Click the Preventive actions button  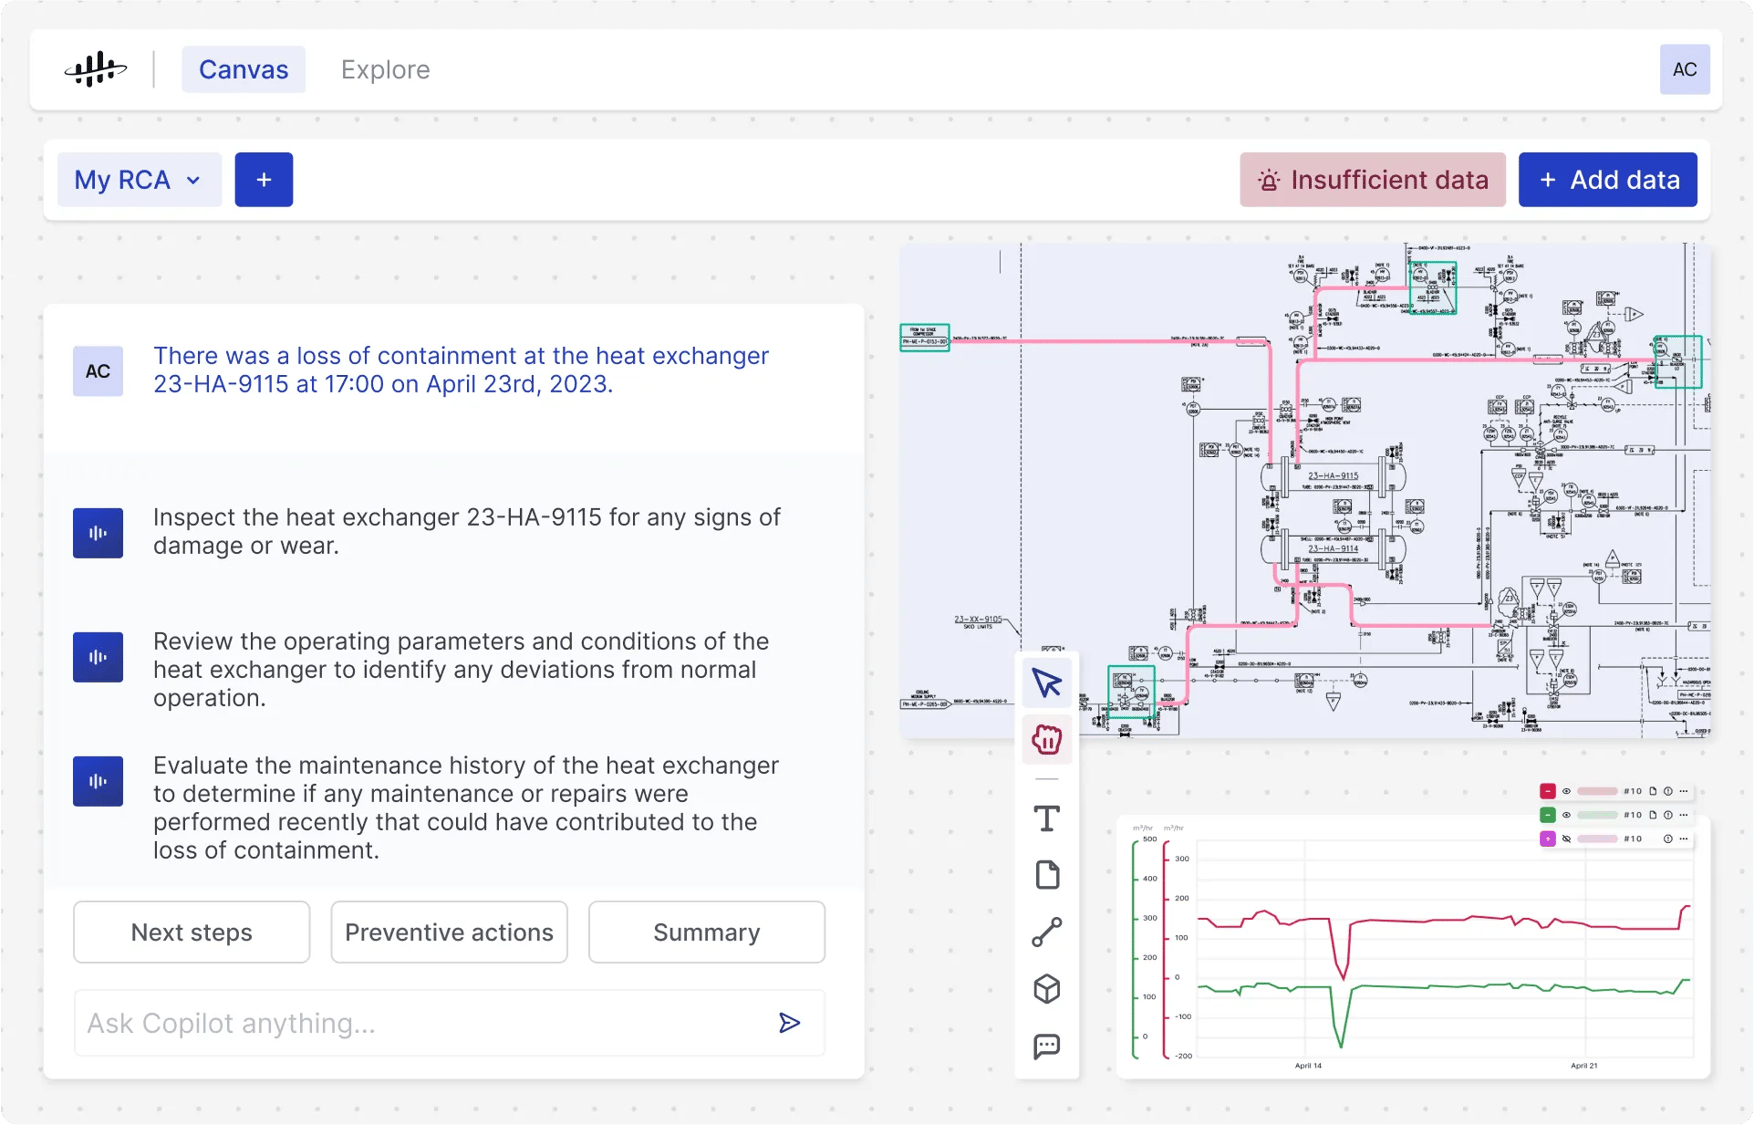(x=449, y=932)
